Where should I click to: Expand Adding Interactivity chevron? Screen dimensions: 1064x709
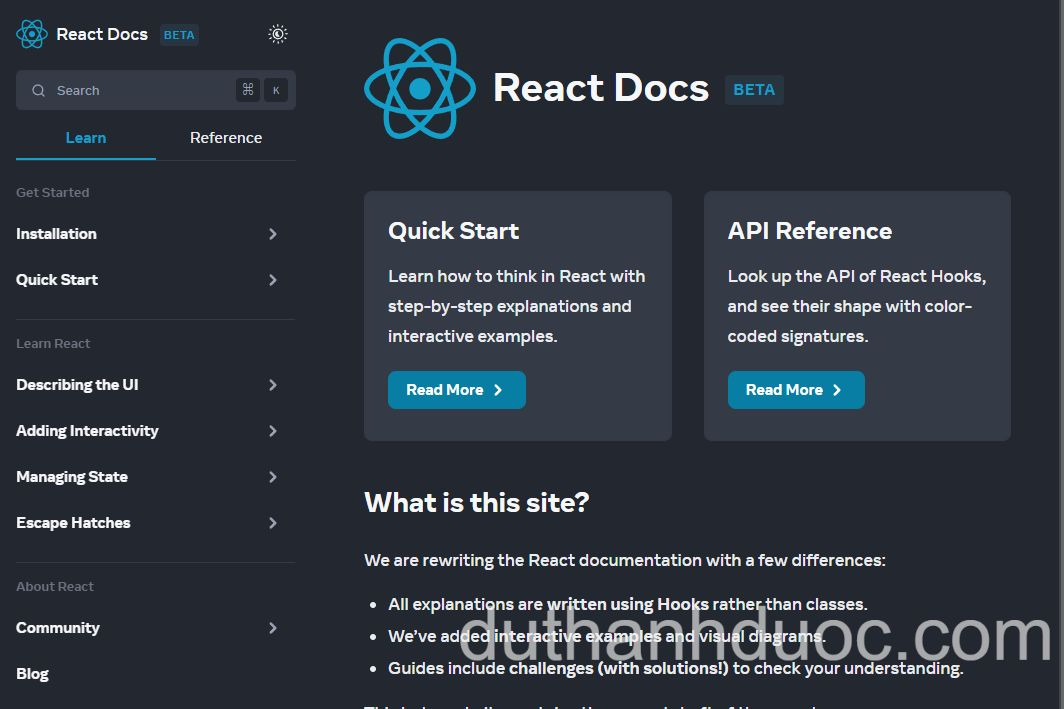273,431
